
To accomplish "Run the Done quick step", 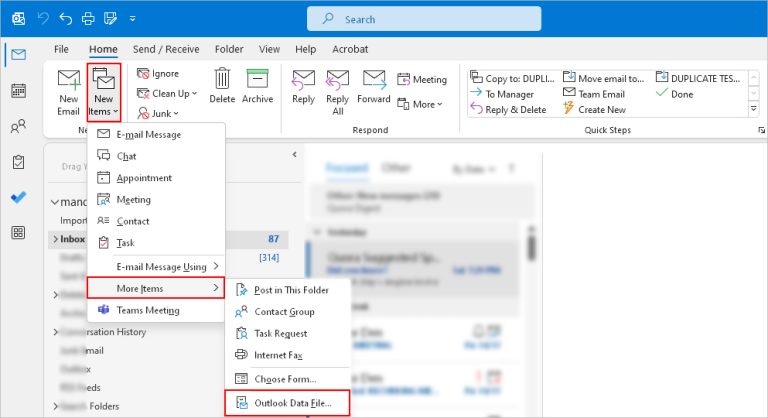I will pyautogui.click(x=674, y=94).
